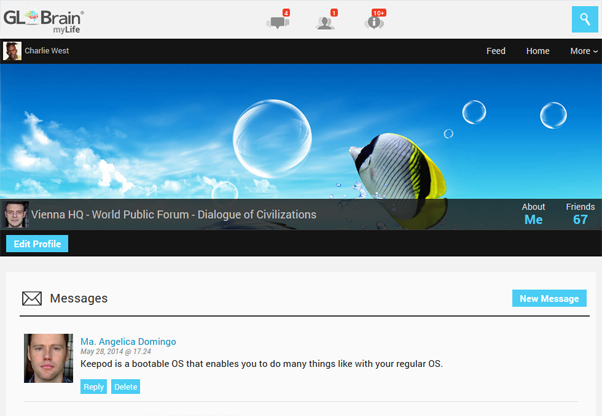602x416 pixels.
Task: Click the message date May 28, 2014
Action: (116, 352)
